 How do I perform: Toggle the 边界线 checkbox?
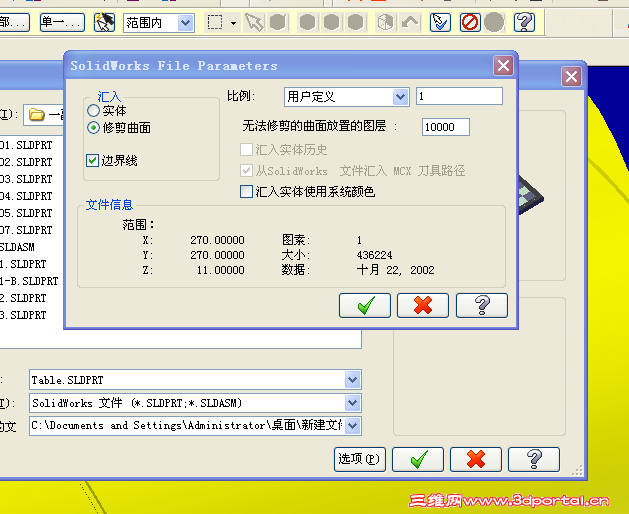point(92,160)
